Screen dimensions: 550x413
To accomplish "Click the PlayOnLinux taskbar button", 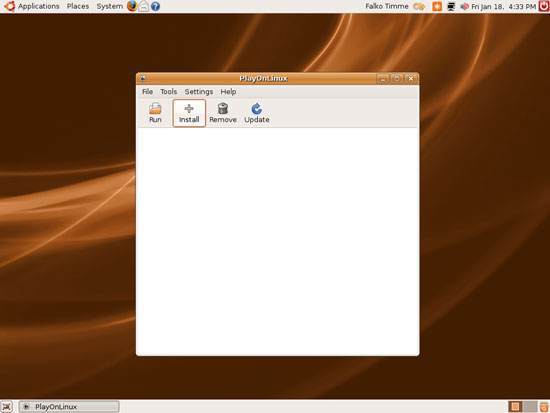I will pyautogui.click(x=69, y=407).
